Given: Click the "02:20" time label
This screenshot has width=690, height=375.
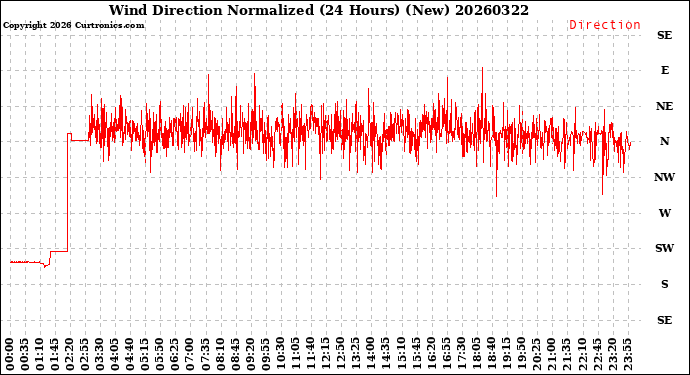Looking at the screenshot, I should pos(70,354).
